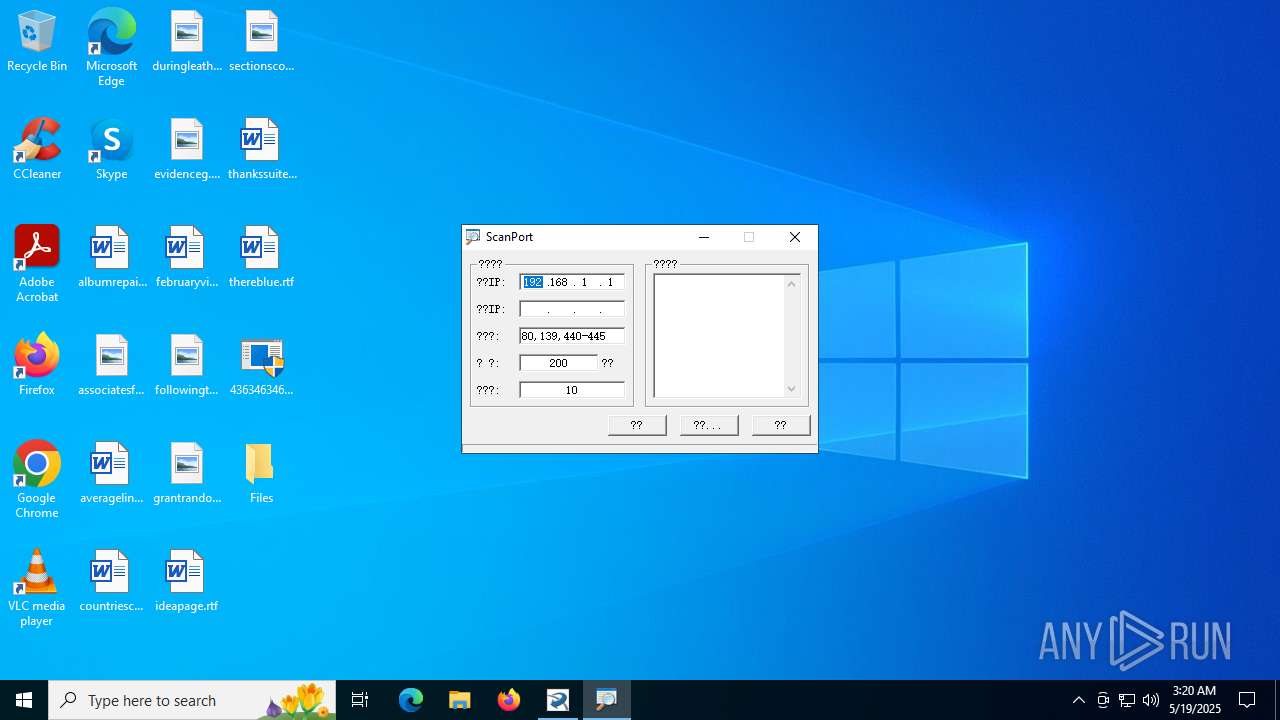Viewport: 1280px width, 720px height.
Task: Select the 436346346 executable icon
Action: pos(261,366)
